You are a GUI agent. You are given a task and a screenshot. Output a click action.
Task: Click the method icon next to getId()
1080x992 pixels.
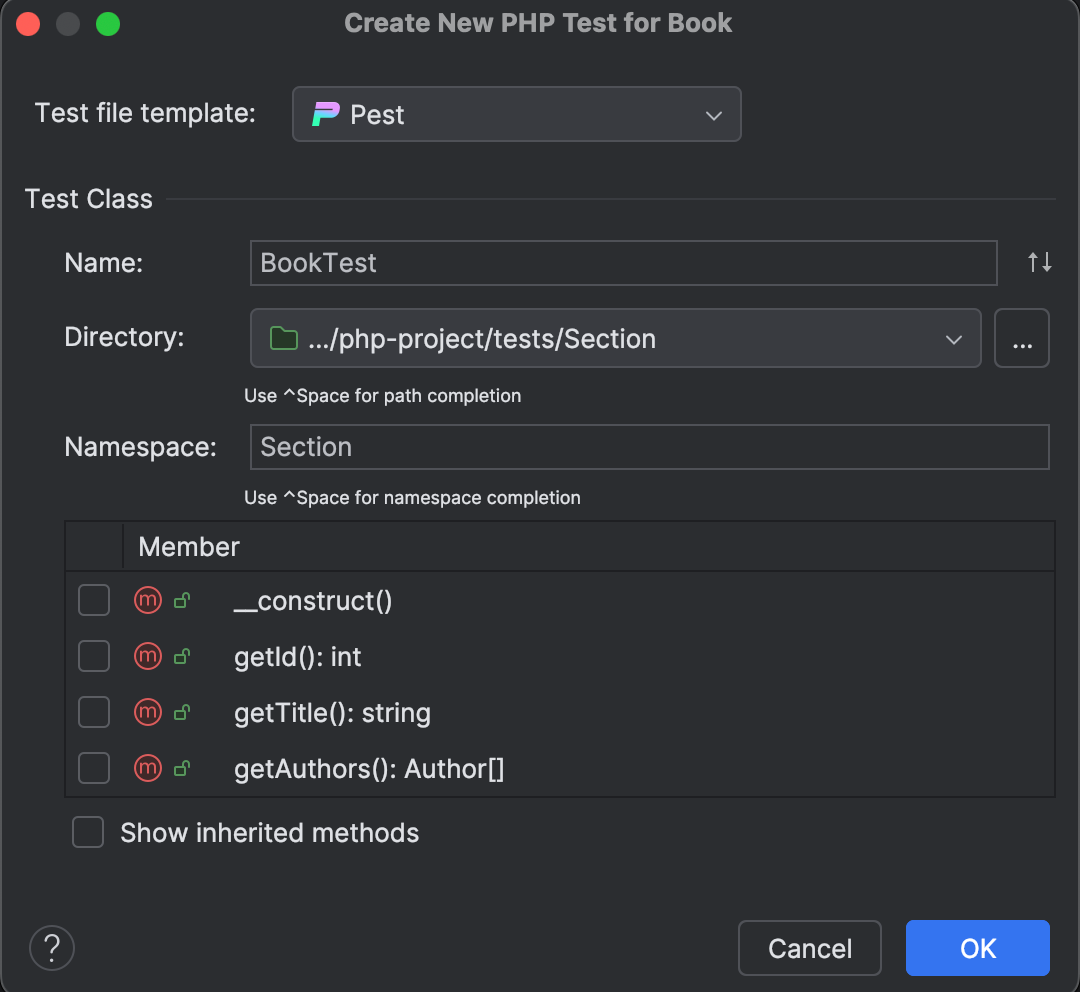(x=148, y=657)
